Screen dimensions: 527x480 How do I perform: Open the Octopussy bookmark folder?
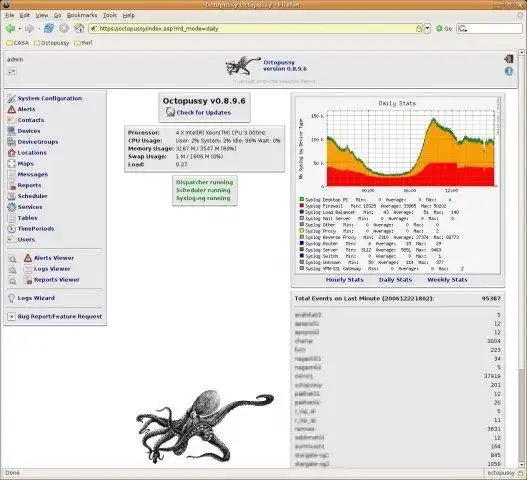(52, 43)
